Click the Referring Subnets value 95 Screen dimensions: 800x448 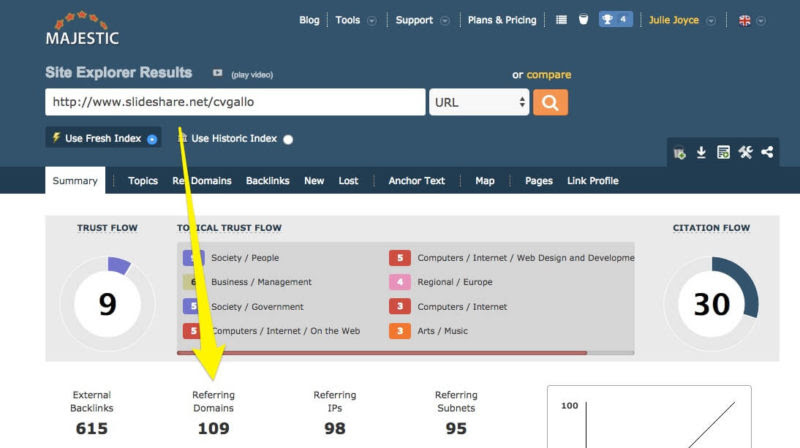pyautogui.click(x=456, y=429)
